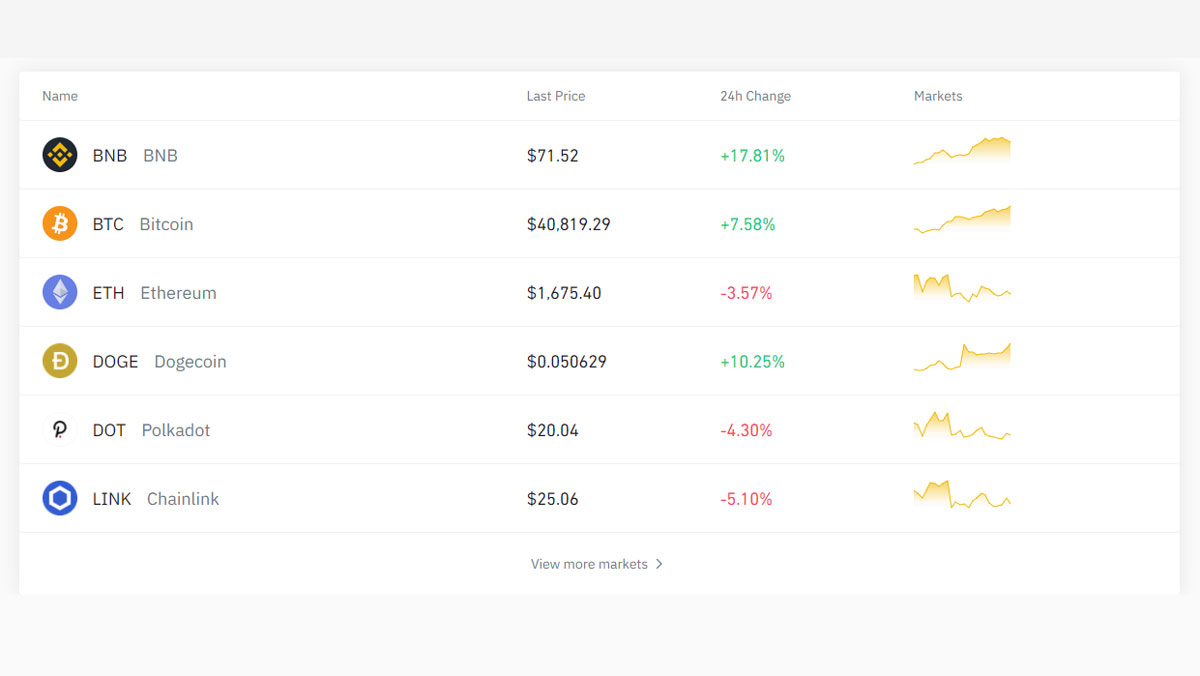Click the $71.52 BNB price
Viewport: 1200px width, 676px height.
coord(553,156)
